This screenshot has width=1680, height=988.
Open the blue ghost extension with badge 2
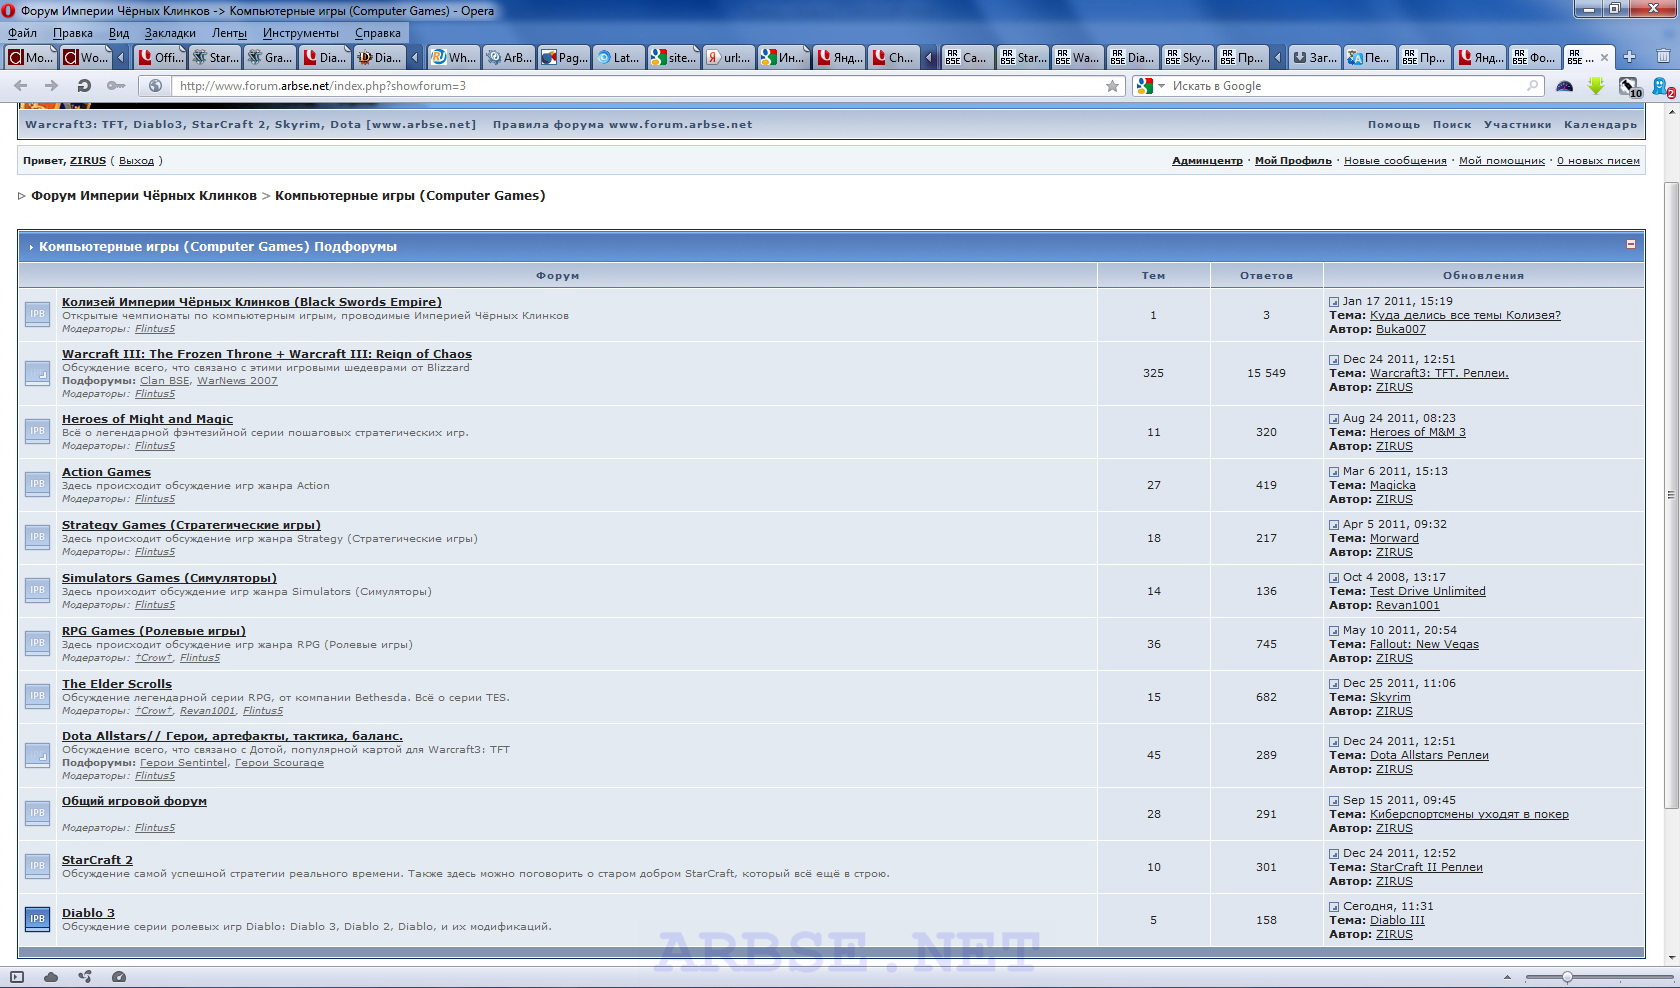1662,87
